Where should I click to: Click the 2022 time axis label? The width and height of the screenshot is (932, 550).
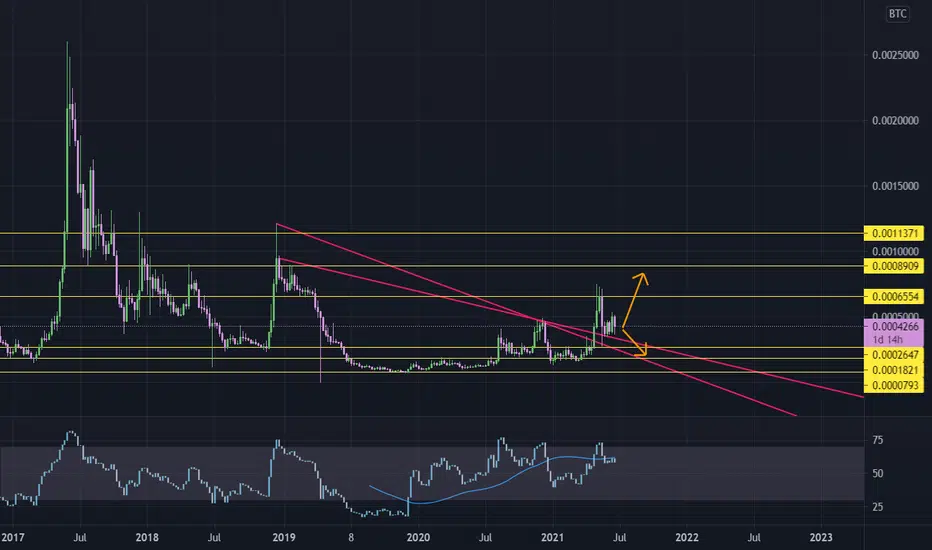point(687,538)
